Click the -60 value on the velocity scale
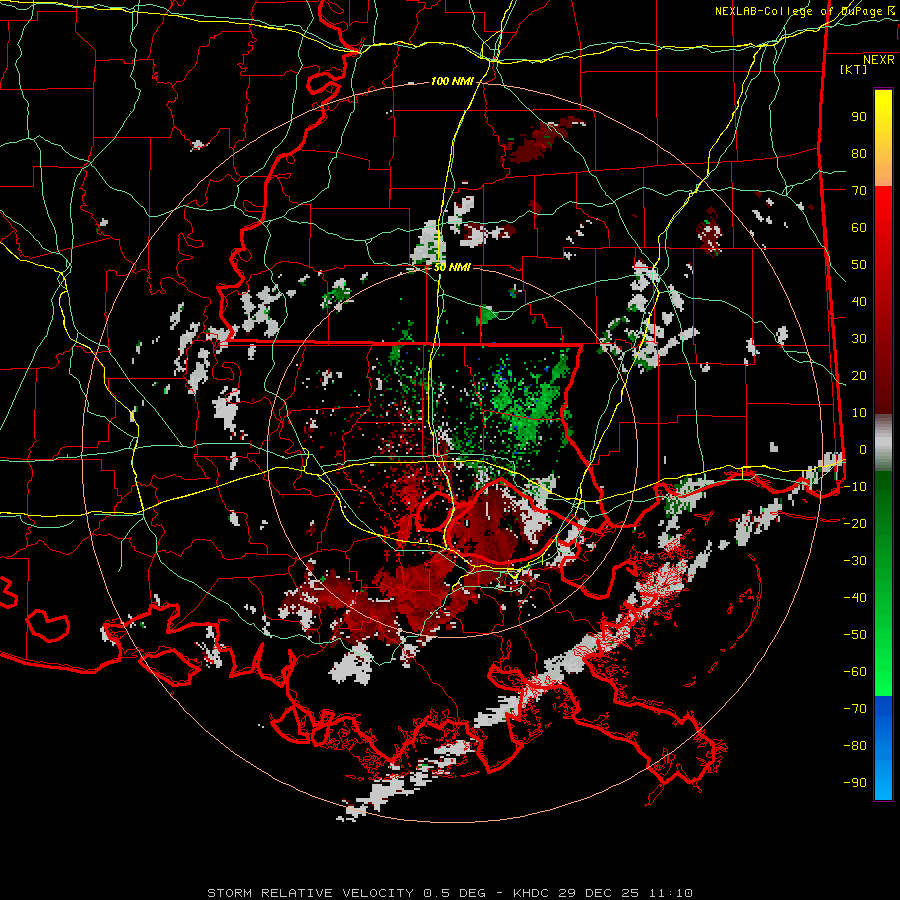The image size is (900, 900). (x=855, y=672)
